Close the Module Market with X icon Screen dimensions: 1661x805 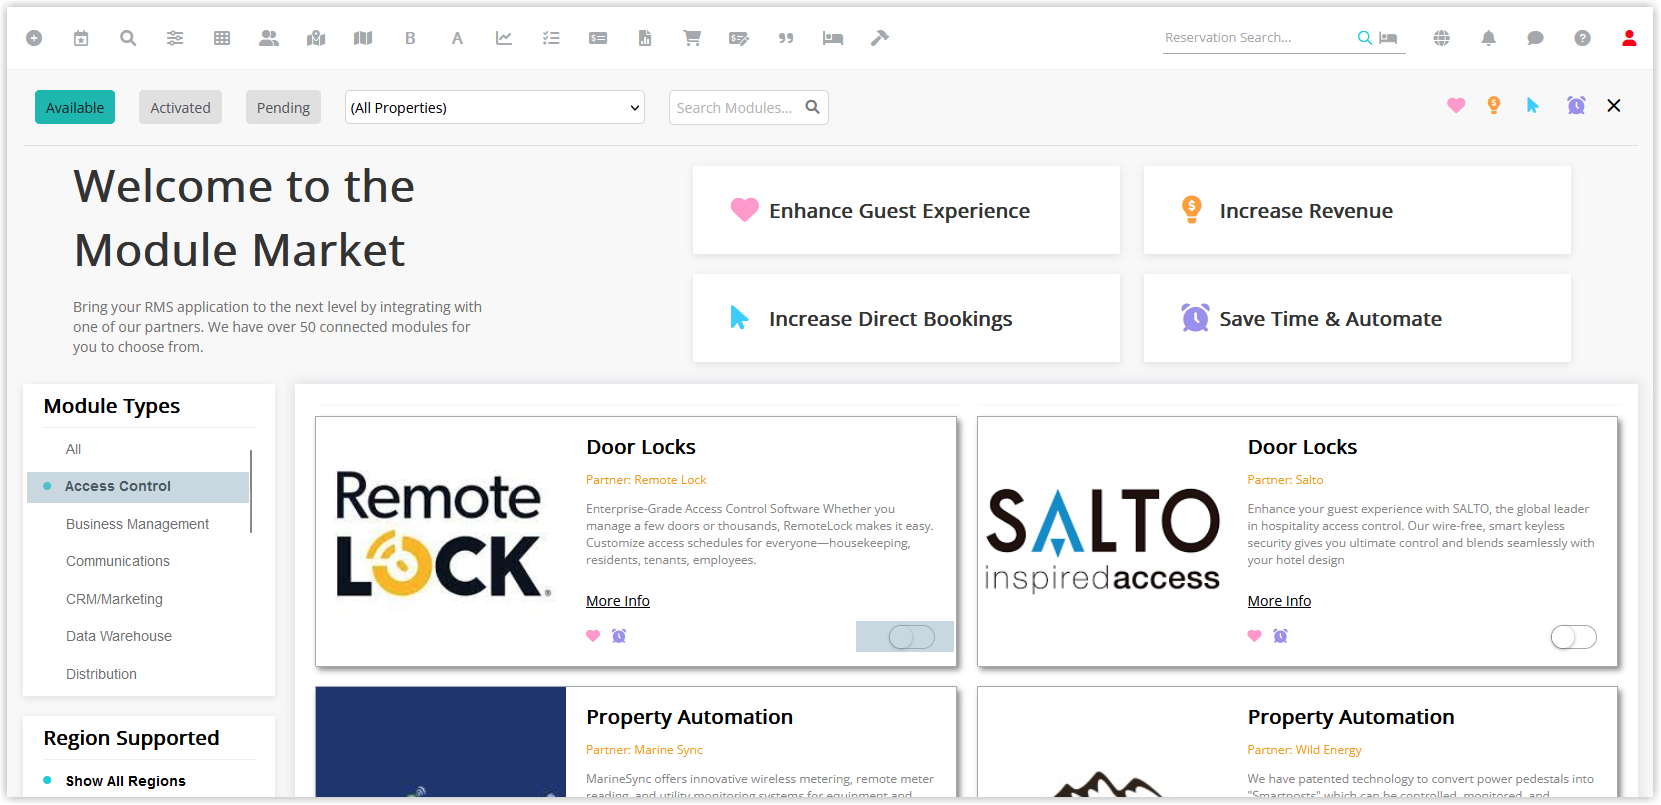[x=1614, y=106]
